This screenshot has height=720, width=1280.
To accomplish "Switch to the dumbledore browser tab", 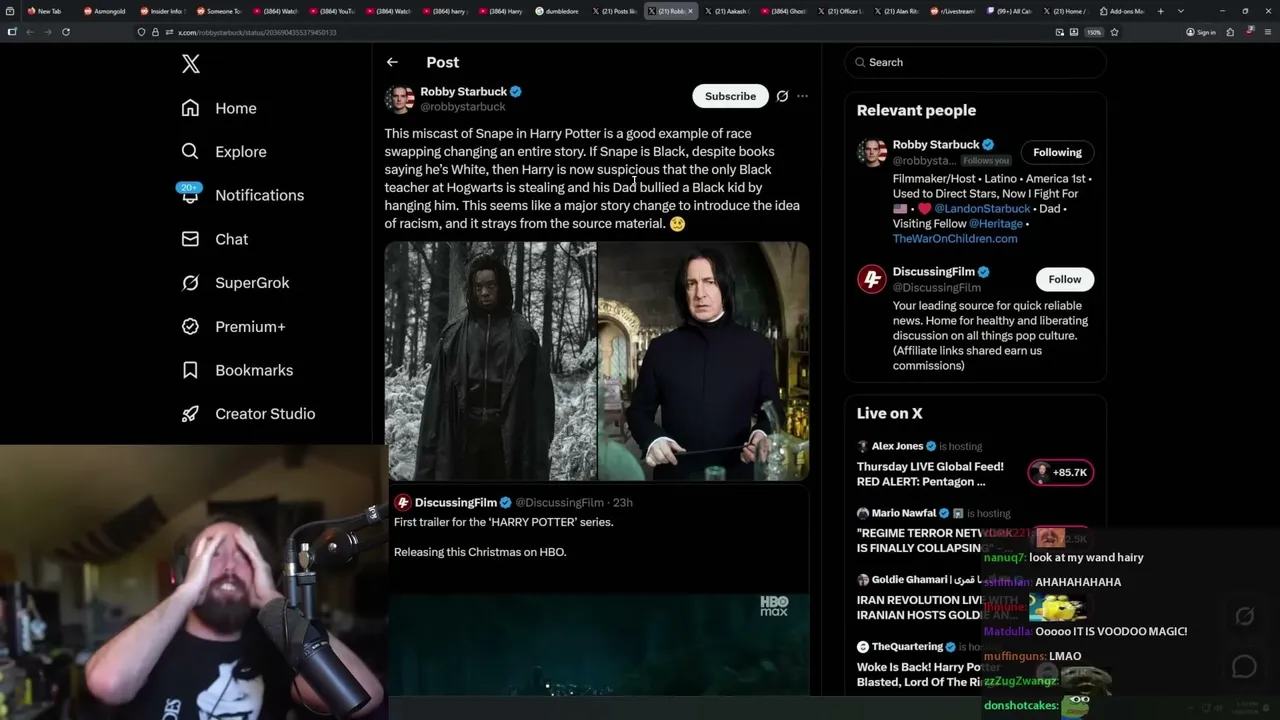I will [557, 11].
